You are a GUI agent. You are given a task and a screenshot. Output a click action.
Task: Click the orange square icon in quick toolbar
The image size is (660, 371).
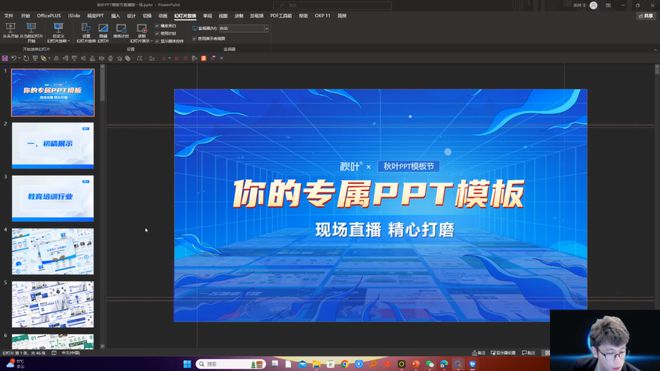[204, 58]
